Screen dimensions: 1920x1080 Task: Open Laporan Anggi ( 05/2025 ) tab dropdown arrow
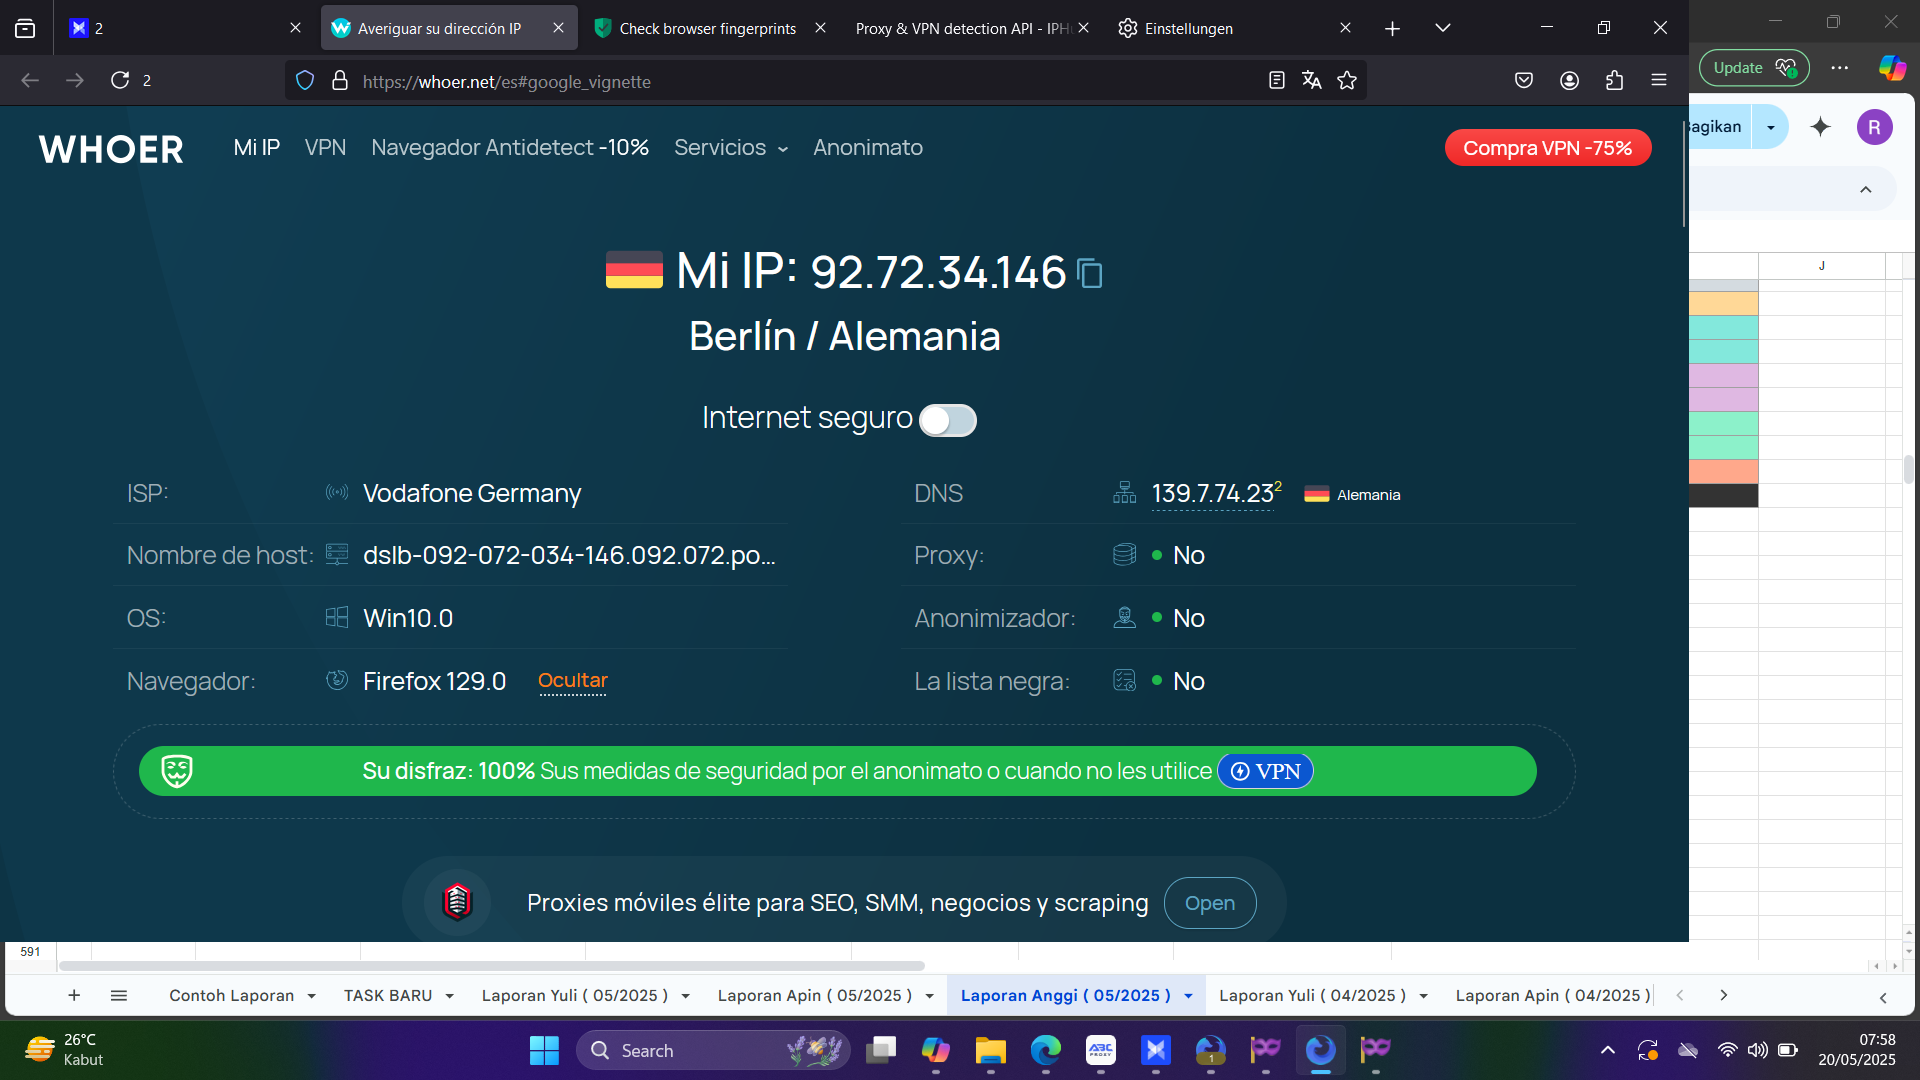point(1189,996)
